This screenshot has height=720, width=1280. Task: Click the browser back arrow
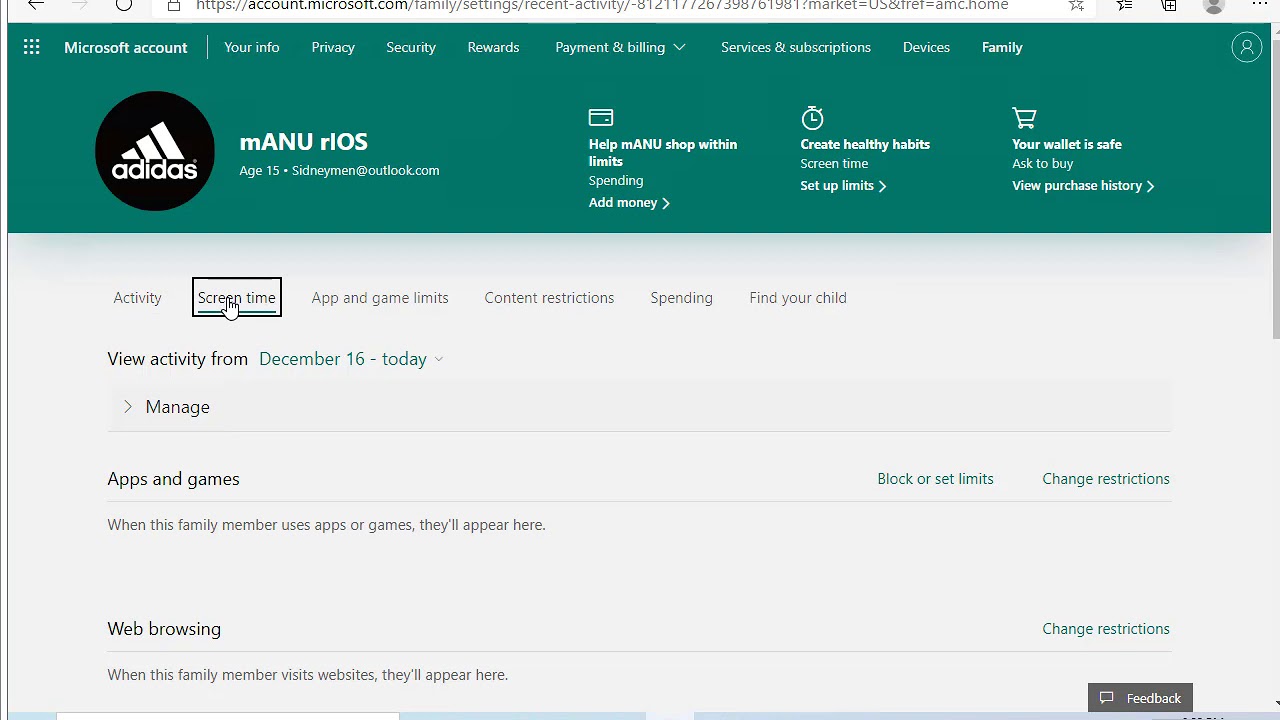[x=35, y=5]
